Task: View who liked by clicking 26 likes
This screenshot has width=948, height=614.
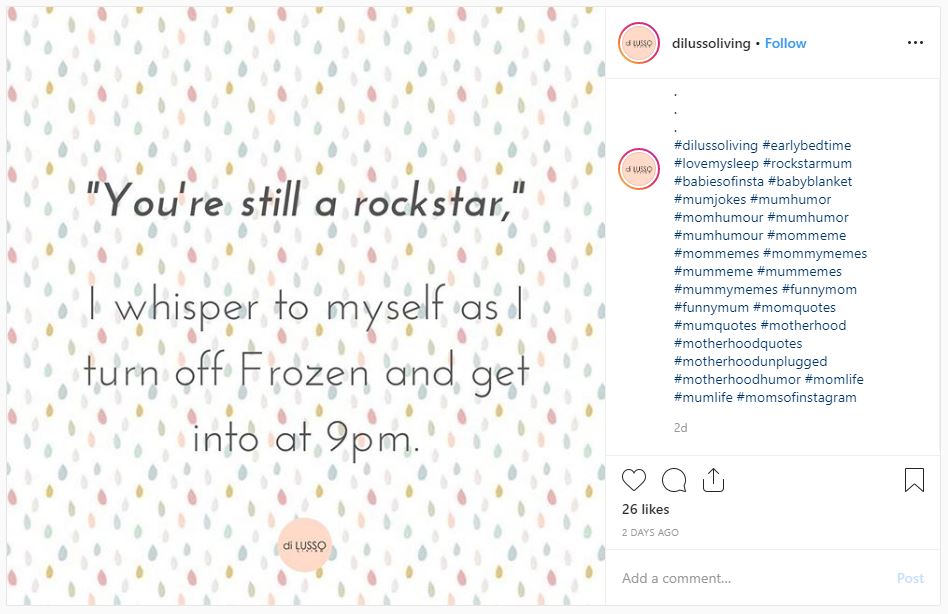Action: (x=648, y=509)
